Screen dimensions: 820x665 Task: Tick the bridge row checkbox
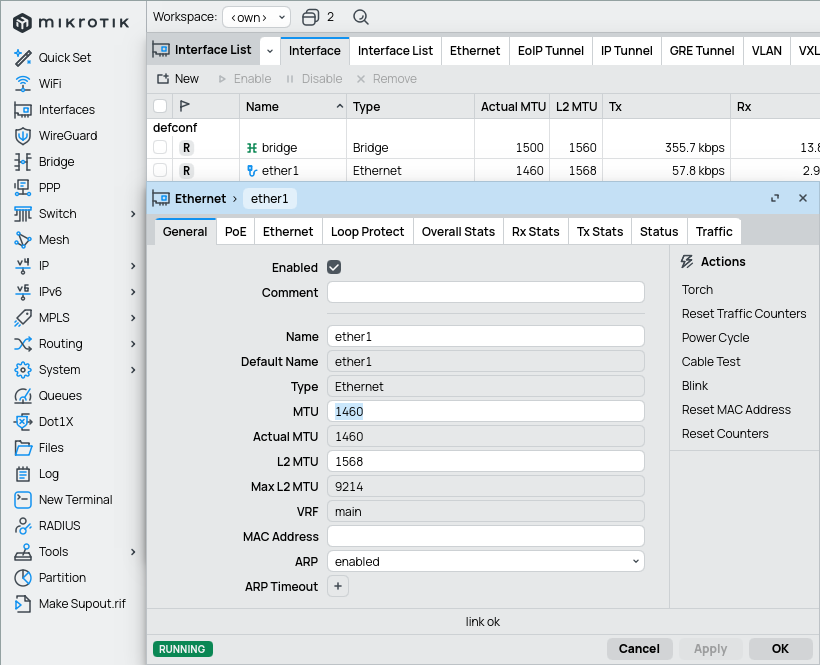[160, 148]
